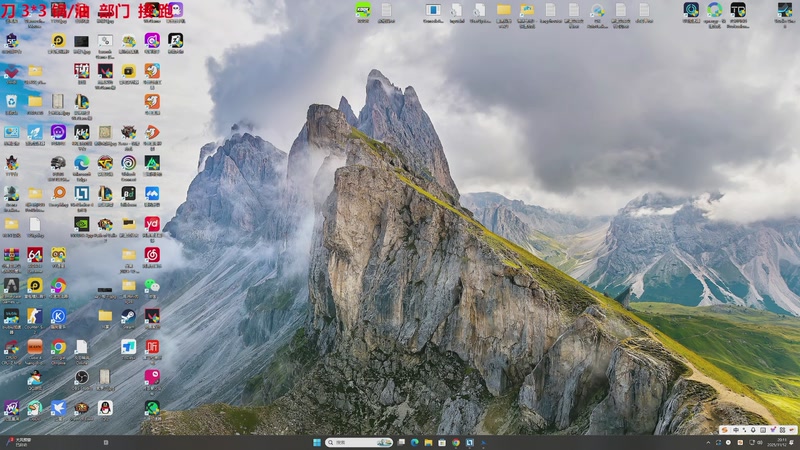
Task: Open the CPU-Z shortcut icon
Action: point(11,346)
